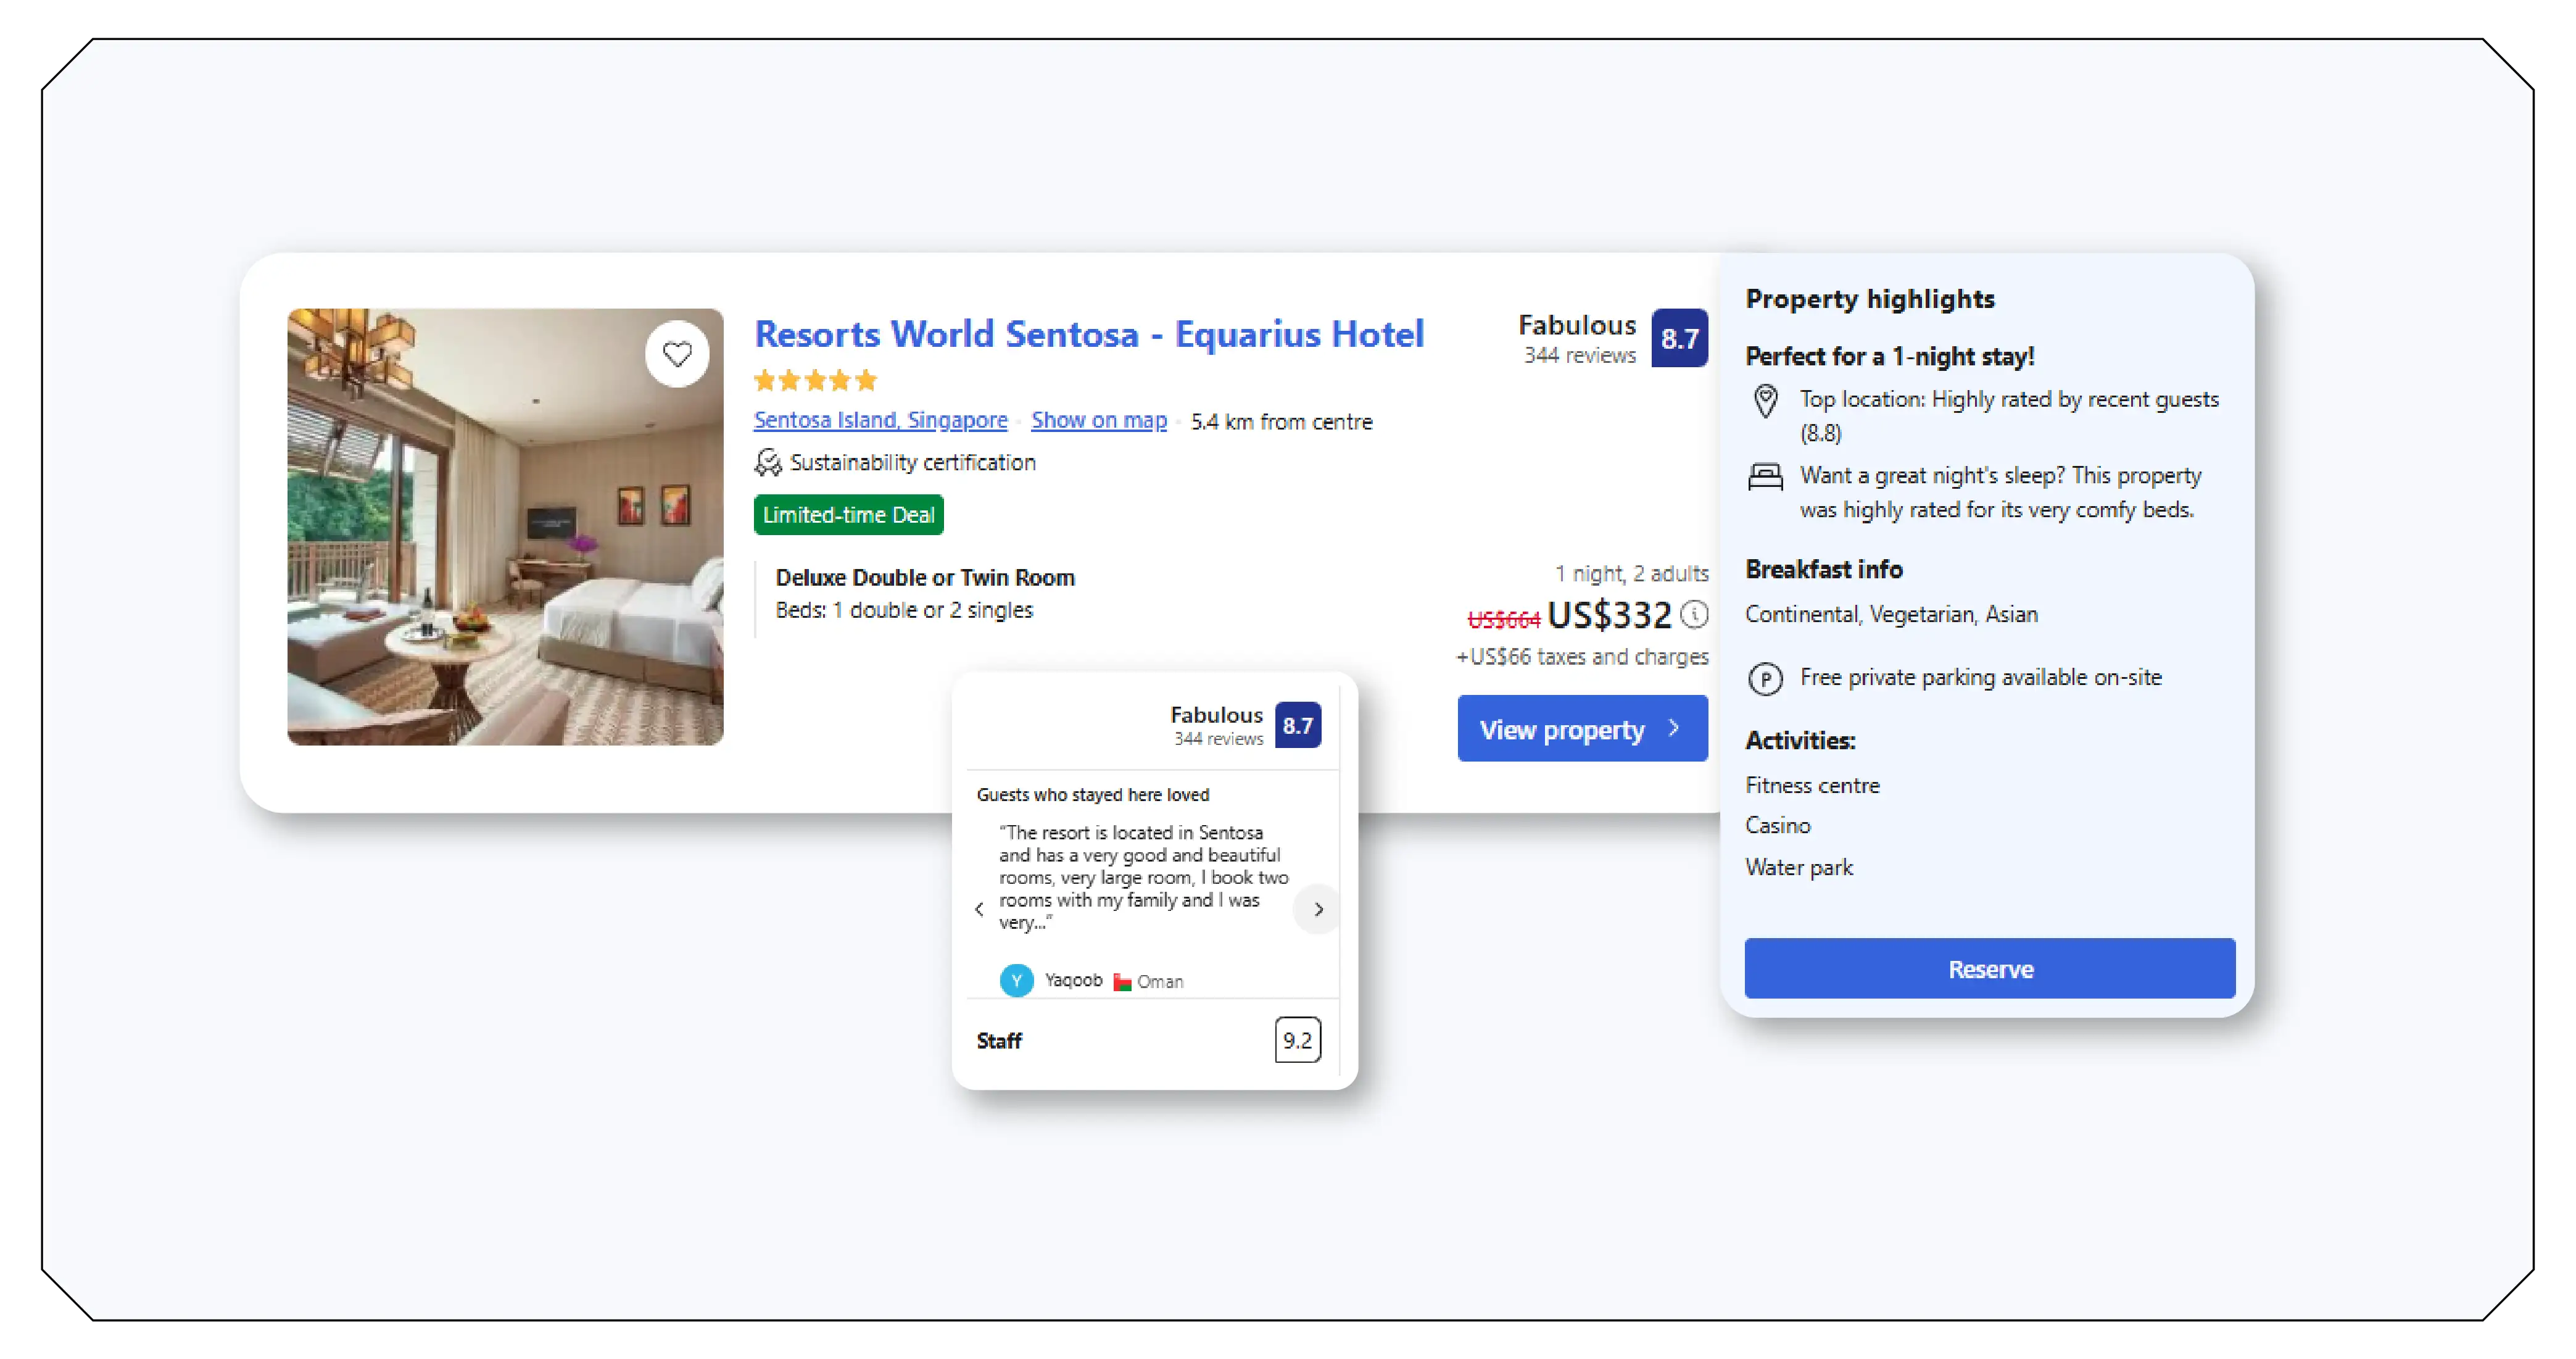This screenshot has width=2576, height=1359.
Task: Click the location pin highlight icon
Action: [x=1765, y=401]
